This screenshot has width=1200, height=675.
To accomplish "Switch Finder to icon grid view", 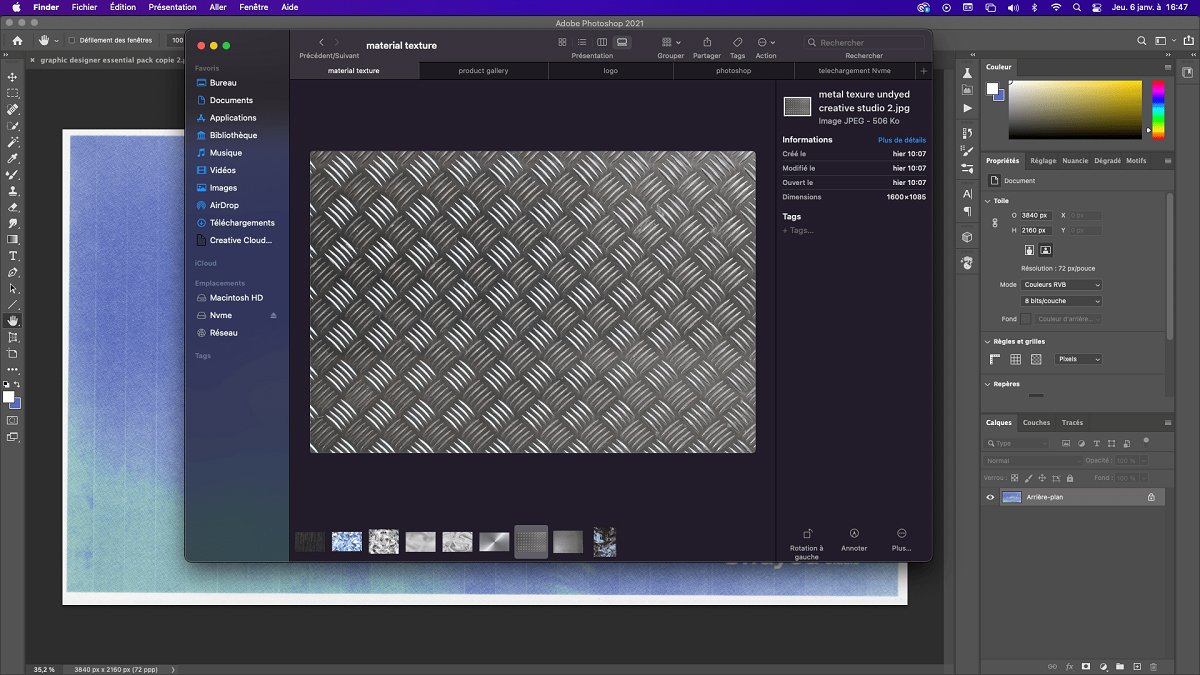I will (x=562, y=43).
